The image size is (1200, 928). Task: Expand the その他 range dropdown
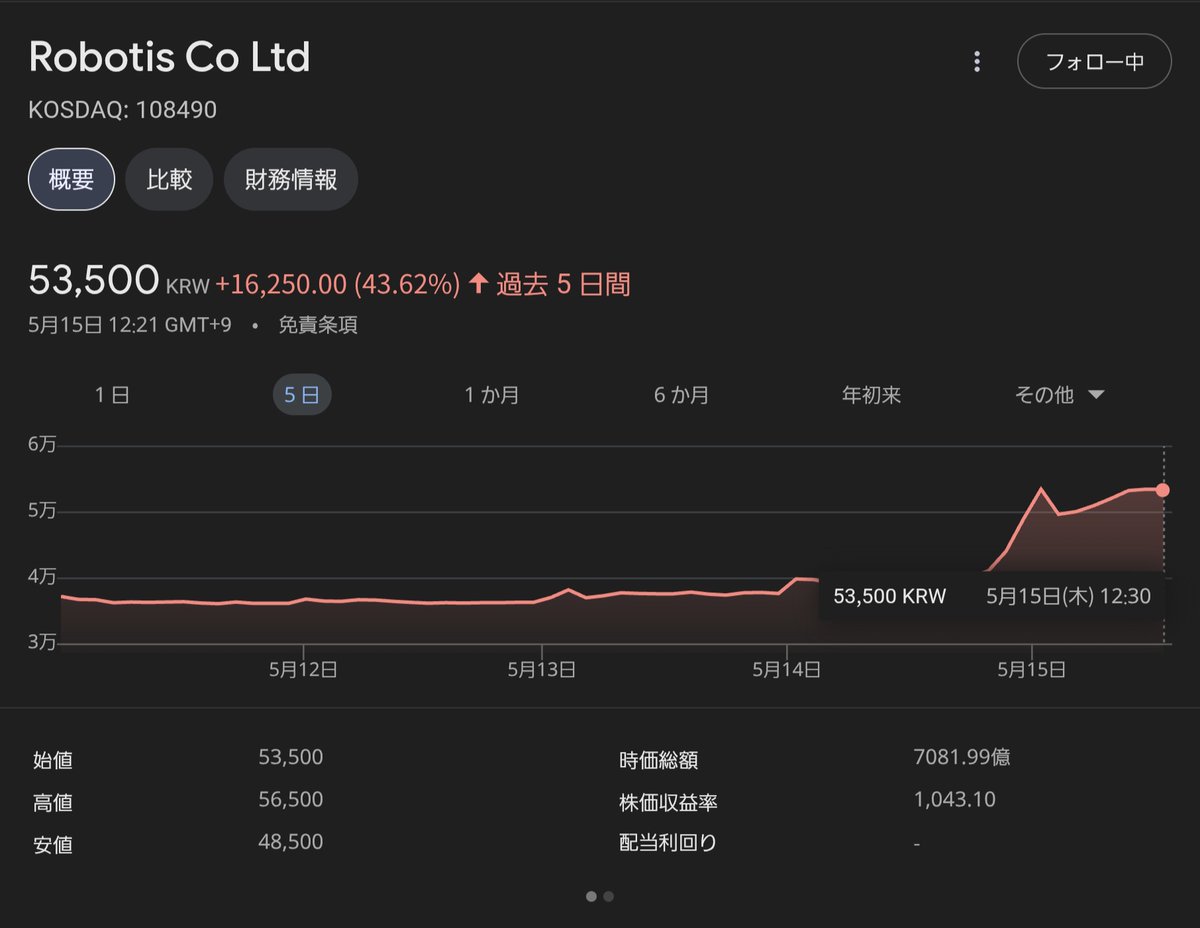[1060, 395]
